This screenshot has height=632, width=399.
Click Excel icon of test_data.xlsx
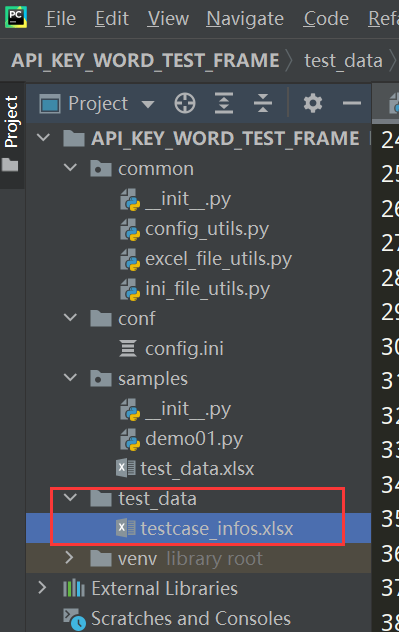126,468
